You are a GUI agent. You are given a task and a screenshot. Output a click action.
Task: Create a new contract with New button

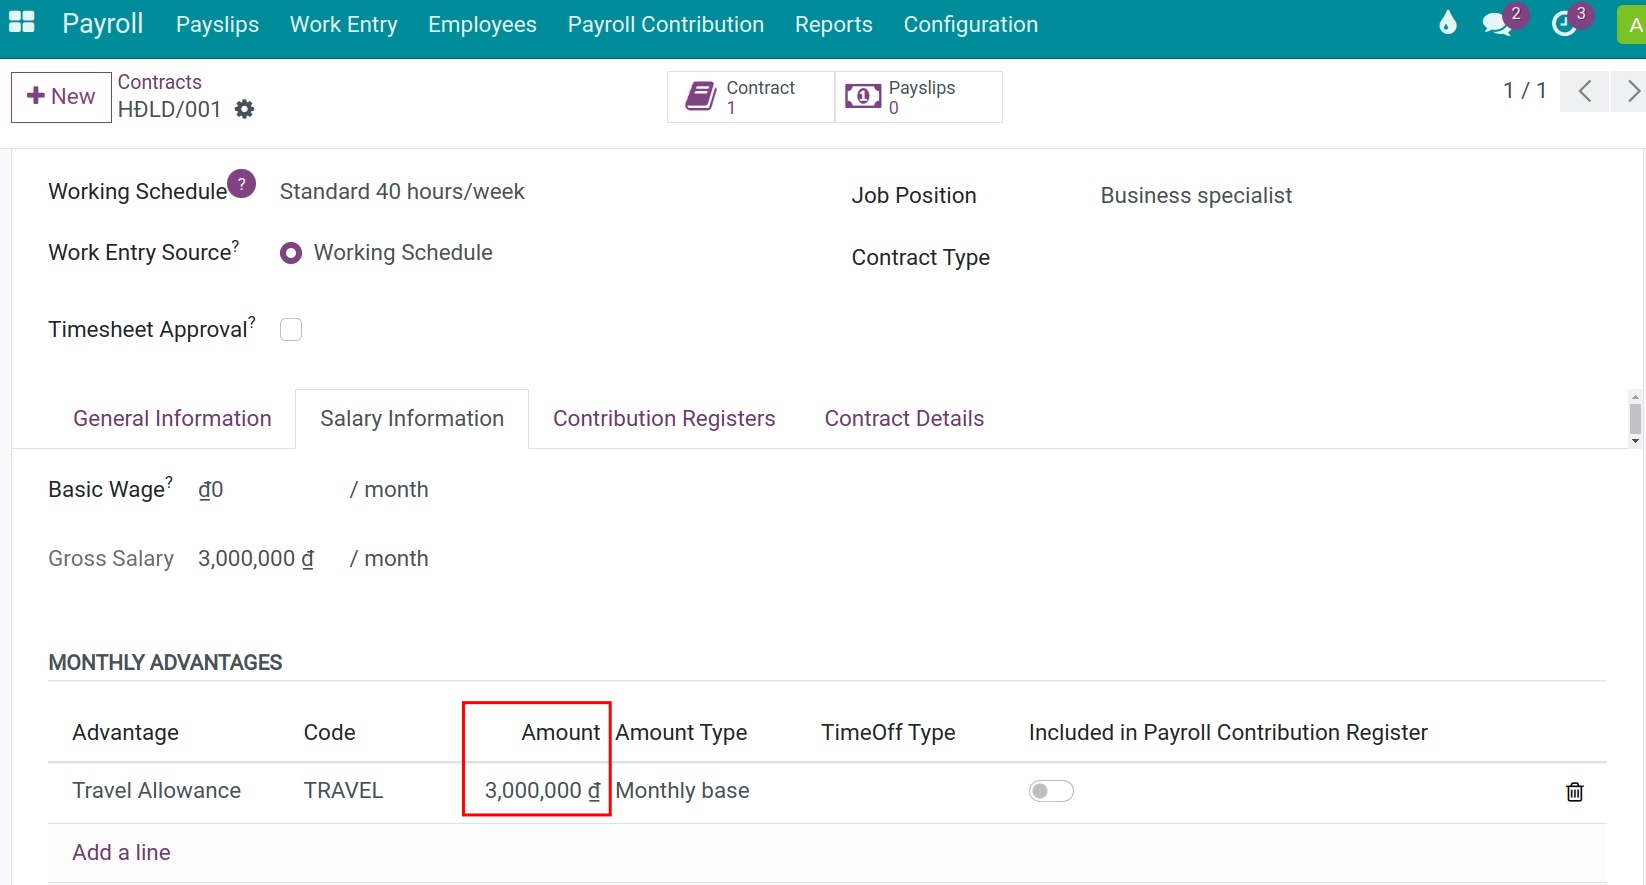[x=61, y=97]
